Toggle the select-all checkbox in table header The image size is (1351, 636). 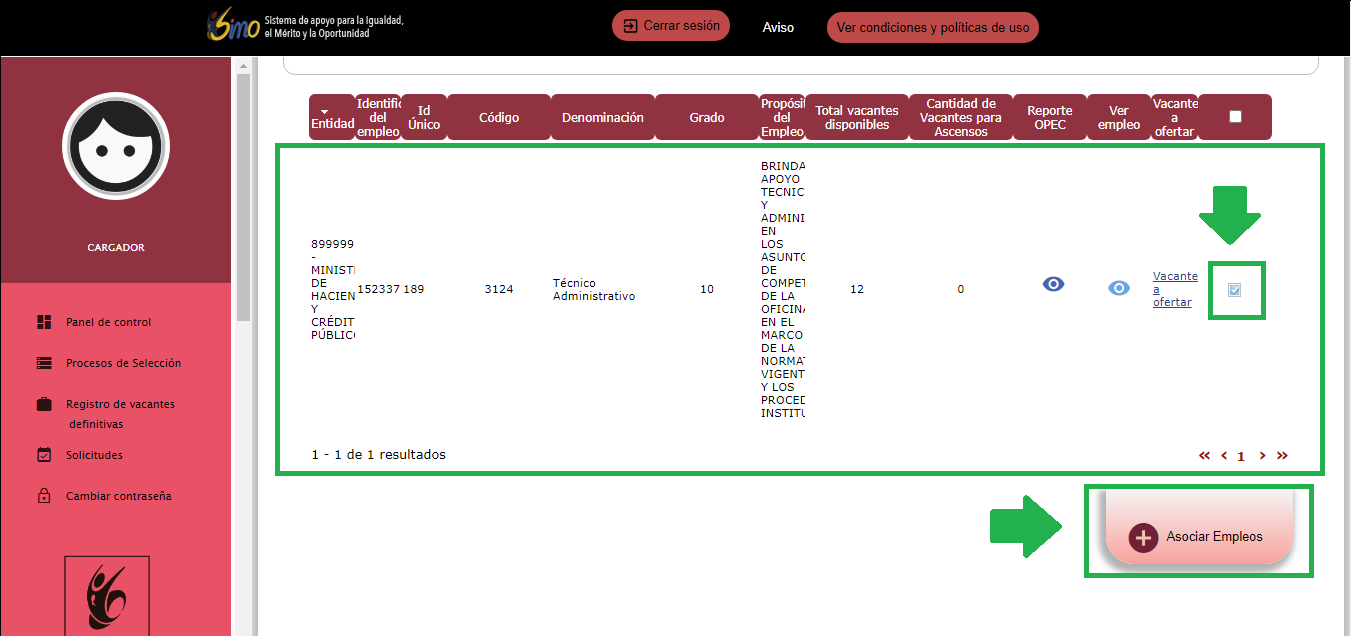pyautogui.click(x=1235, y=117)
